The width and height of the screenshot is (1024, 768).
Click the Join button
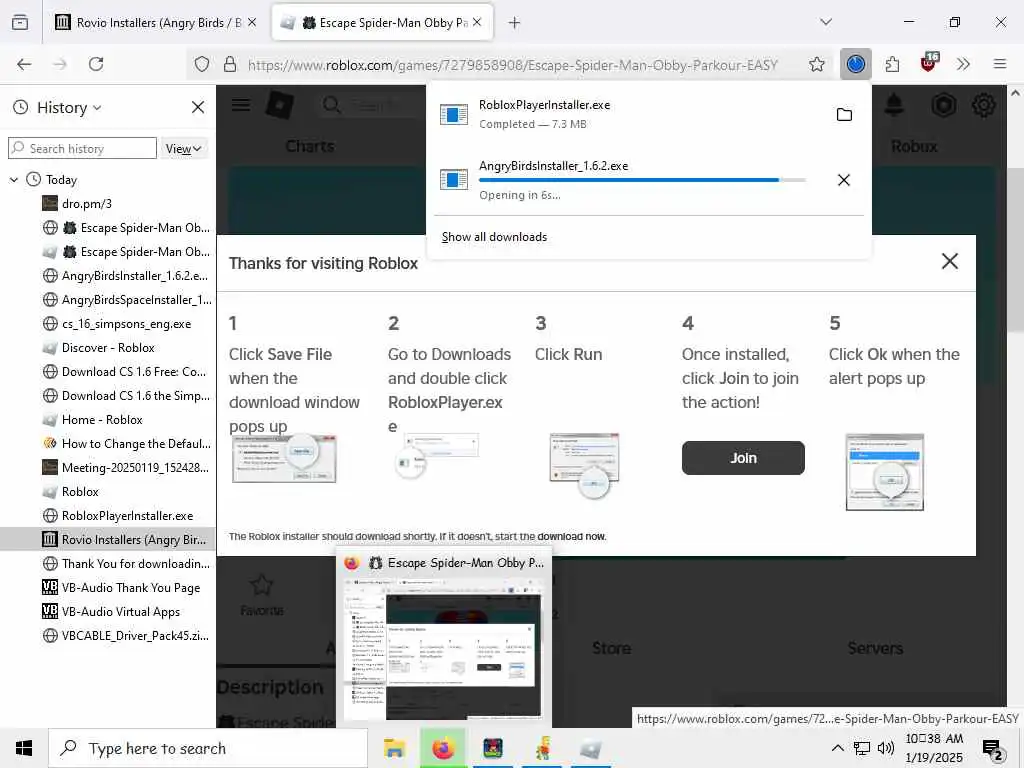tap(743, 458)
